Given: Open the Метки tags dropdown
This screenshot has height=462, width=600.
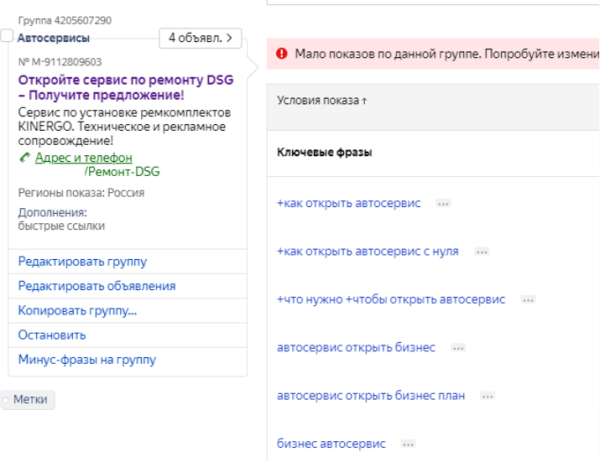Looking at the screenshot, I should click(x=29, y=399).
